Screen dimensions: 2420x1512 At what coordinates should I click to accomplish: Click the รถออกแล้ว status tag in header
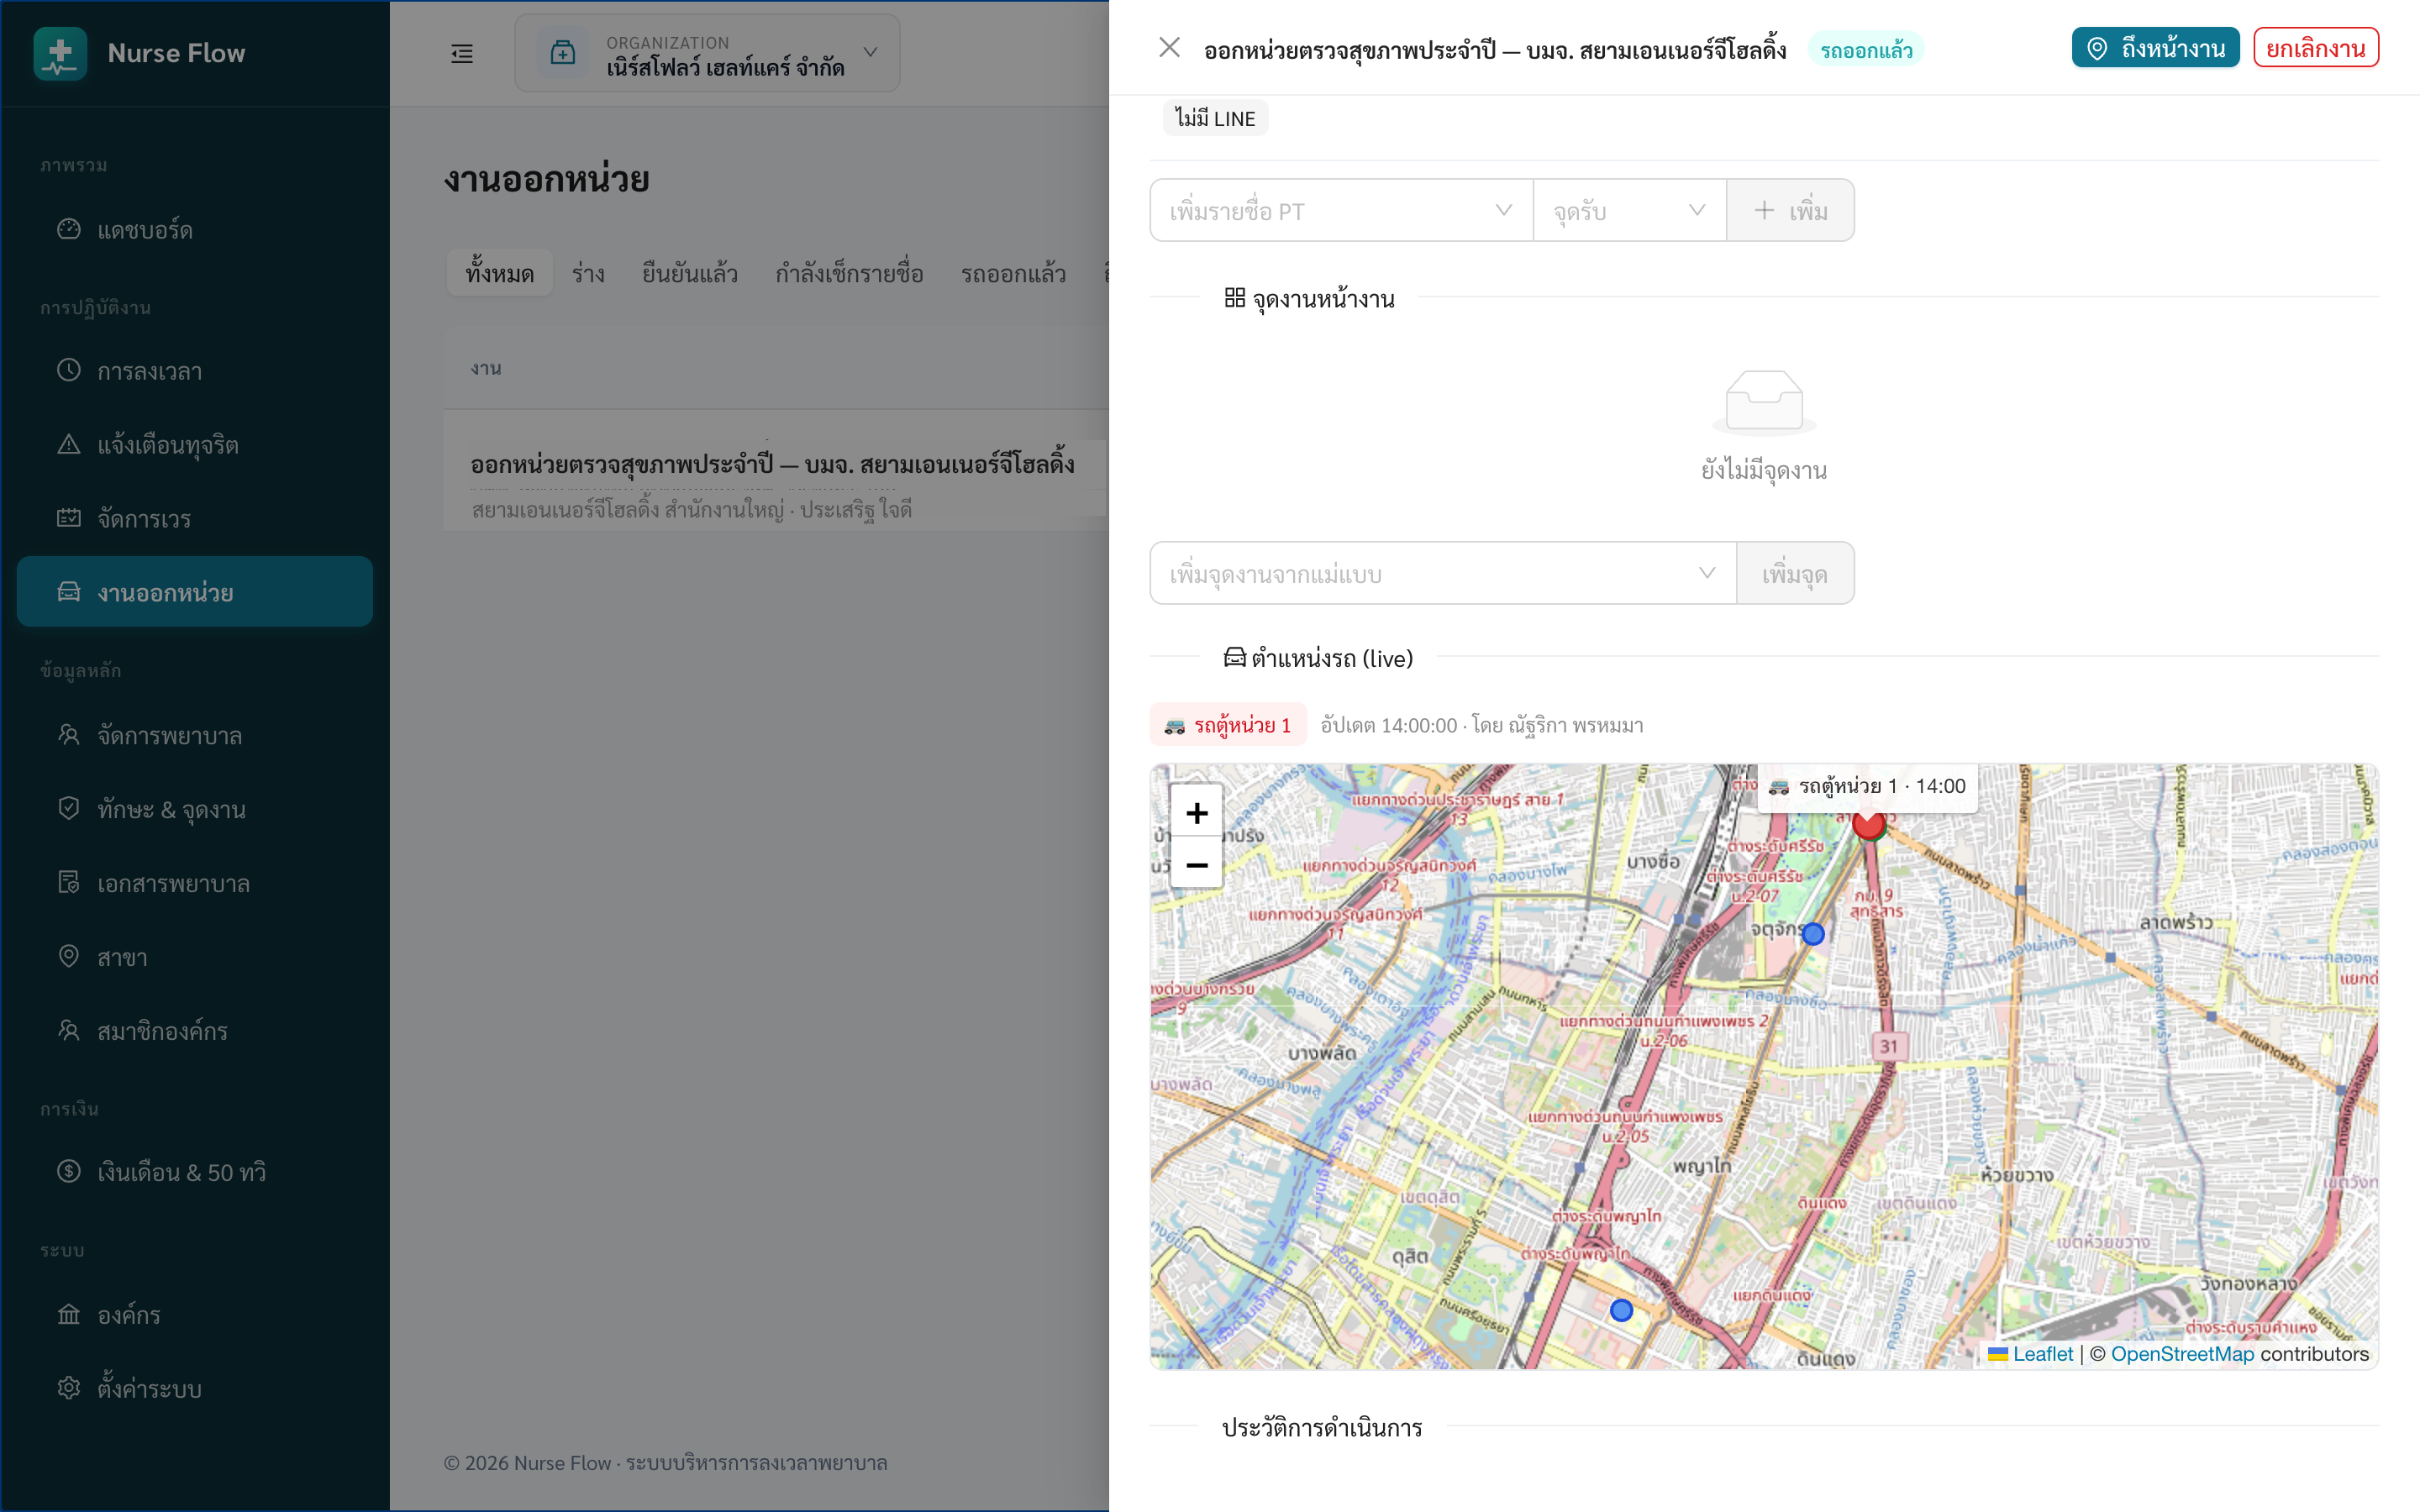(x=1865, y=50)
